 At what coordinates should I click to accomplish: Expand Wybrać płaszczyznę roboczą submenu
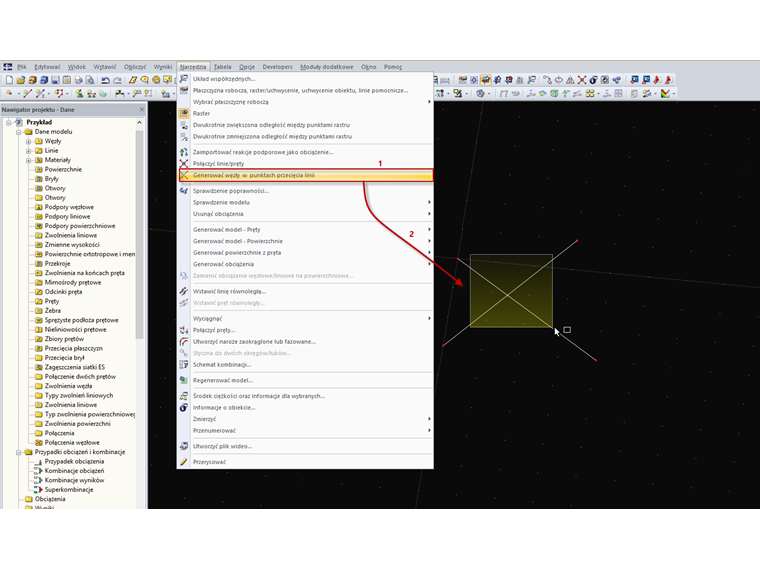306,102
